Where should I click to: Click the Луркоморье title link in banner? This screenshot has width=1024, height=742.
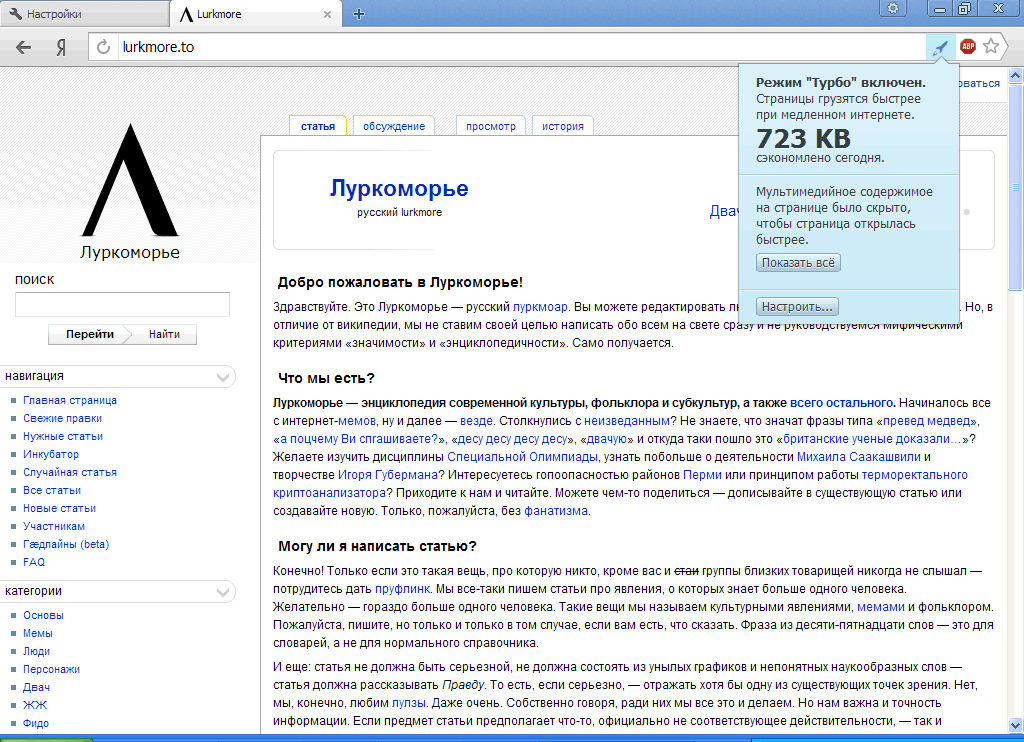point(399,188)
